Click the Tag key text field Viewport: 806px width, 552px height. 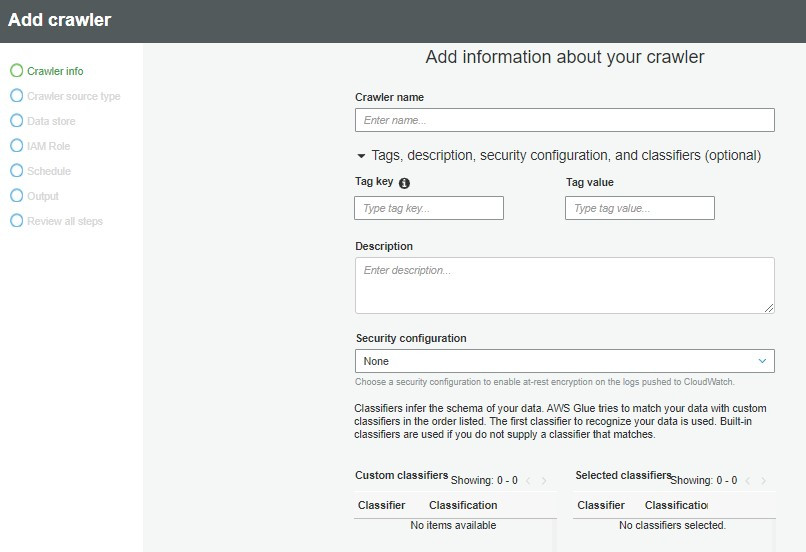[428, 208]
